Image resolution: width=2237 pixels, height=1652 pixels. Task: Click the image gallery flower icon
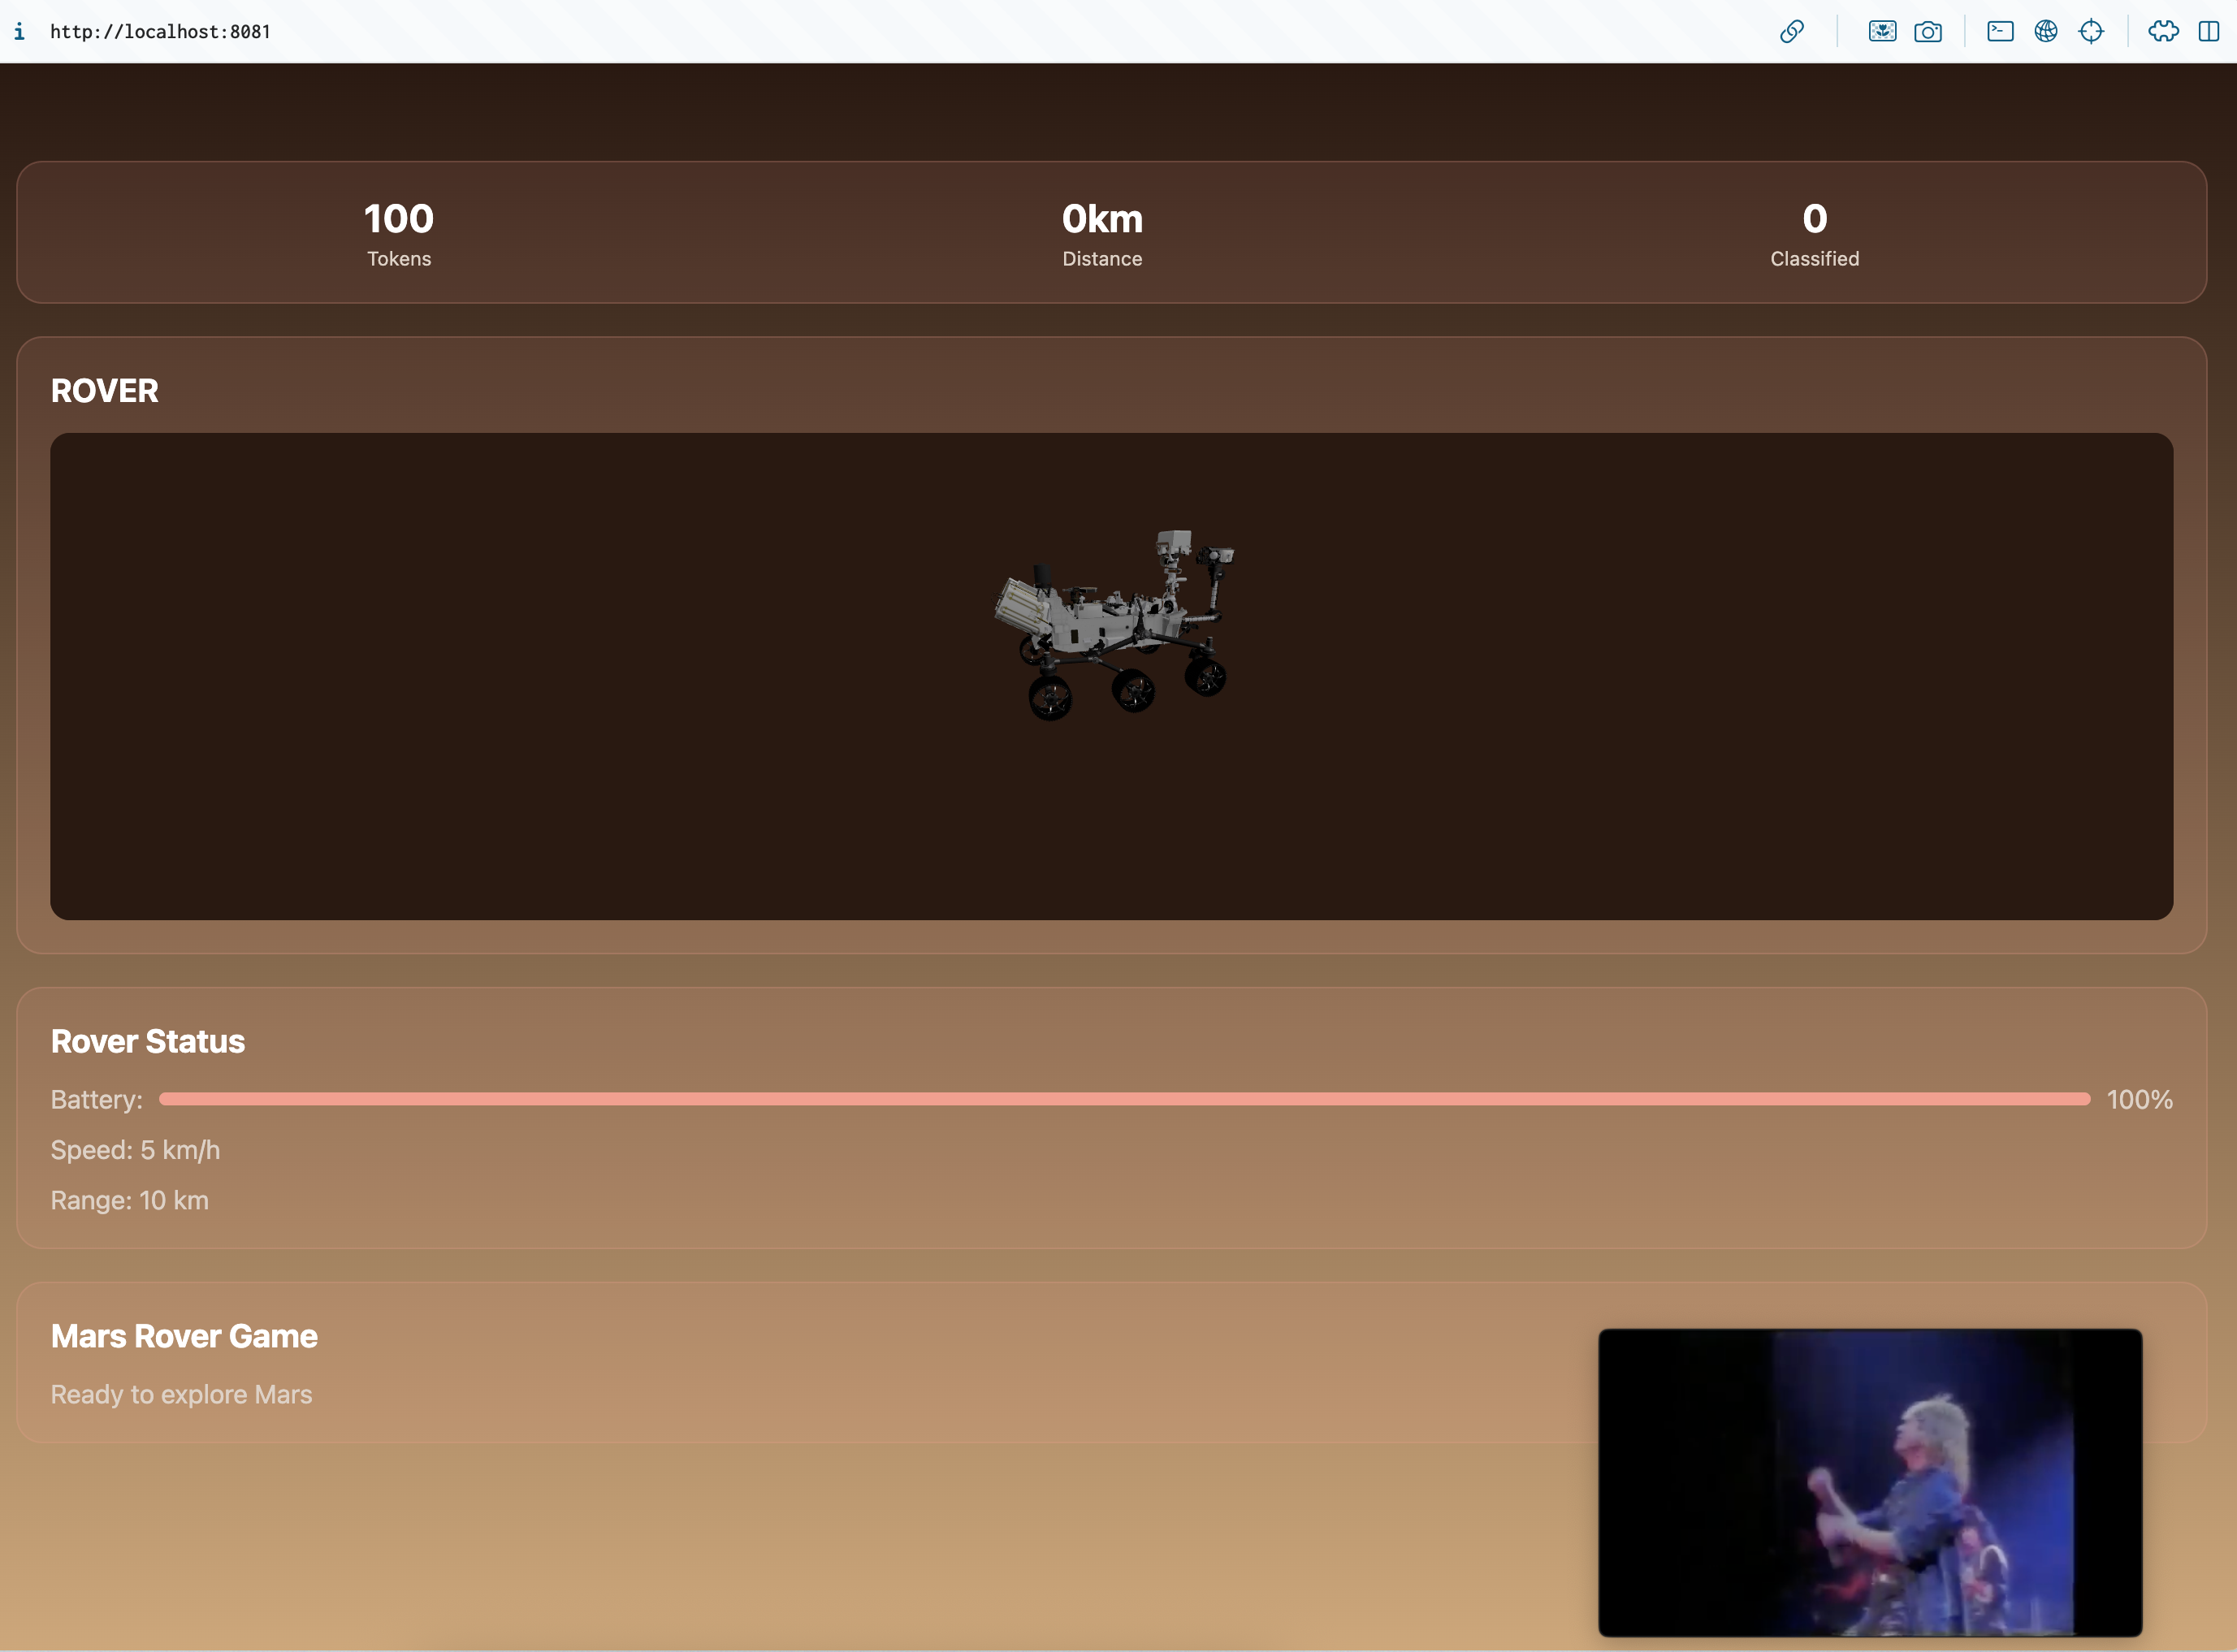click(1881, 31)
